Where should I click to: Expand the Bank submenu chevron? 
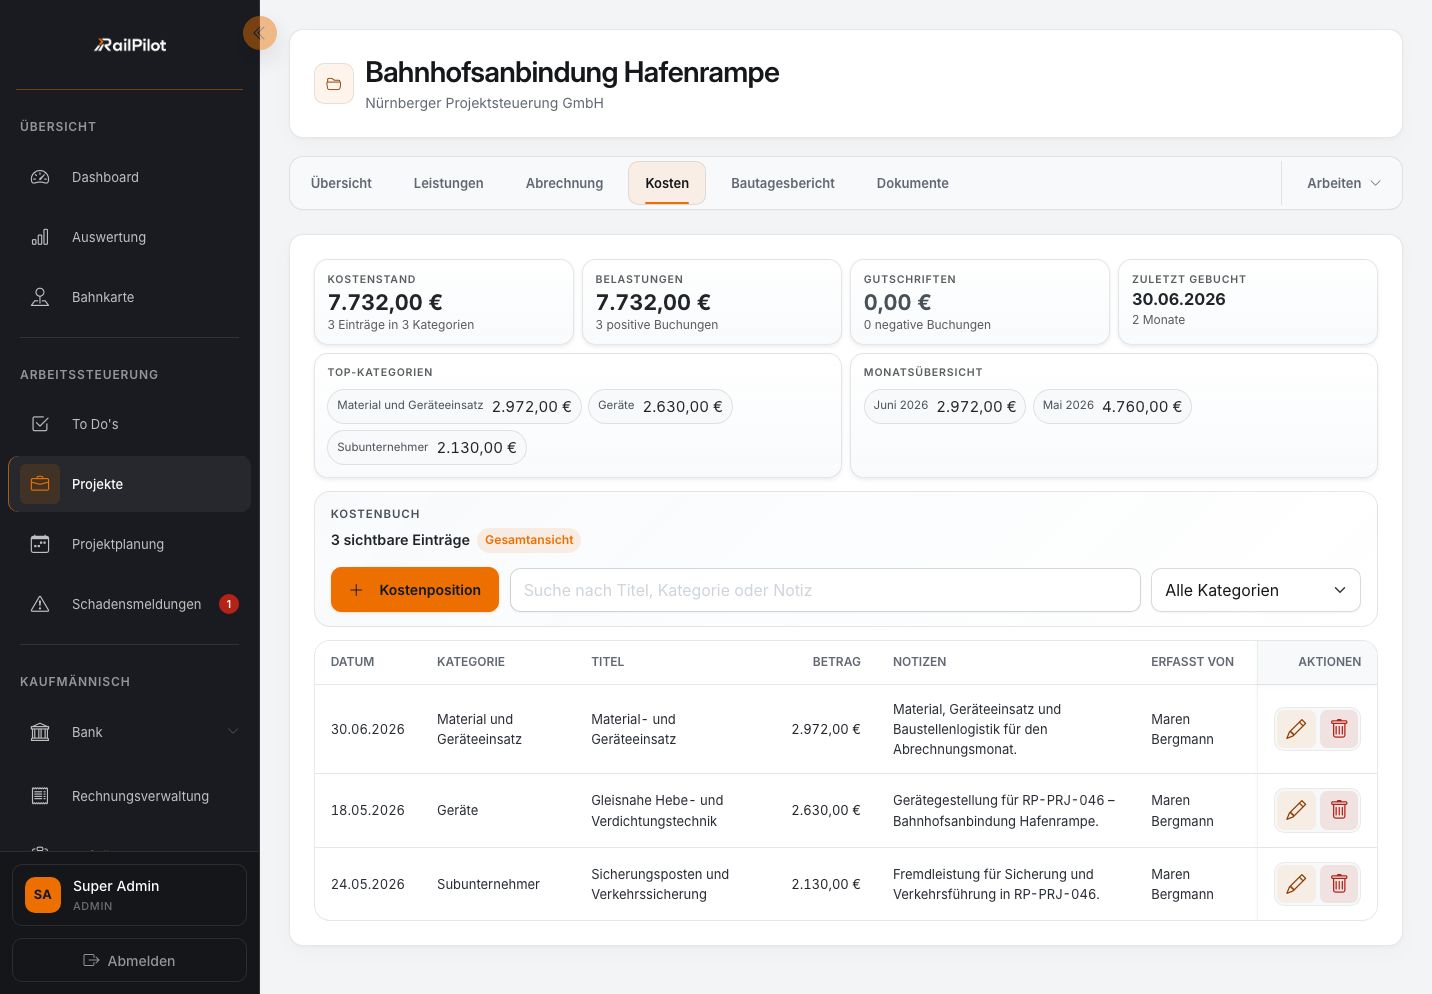click(233, 732)
